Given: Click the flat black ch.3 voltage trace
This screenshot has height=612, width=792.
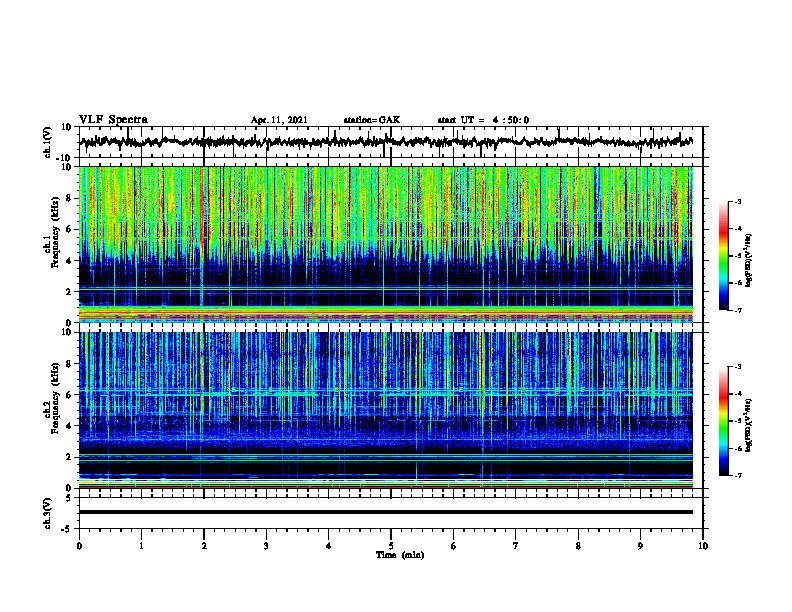Looking at the screenshot, I should [386, 512].
